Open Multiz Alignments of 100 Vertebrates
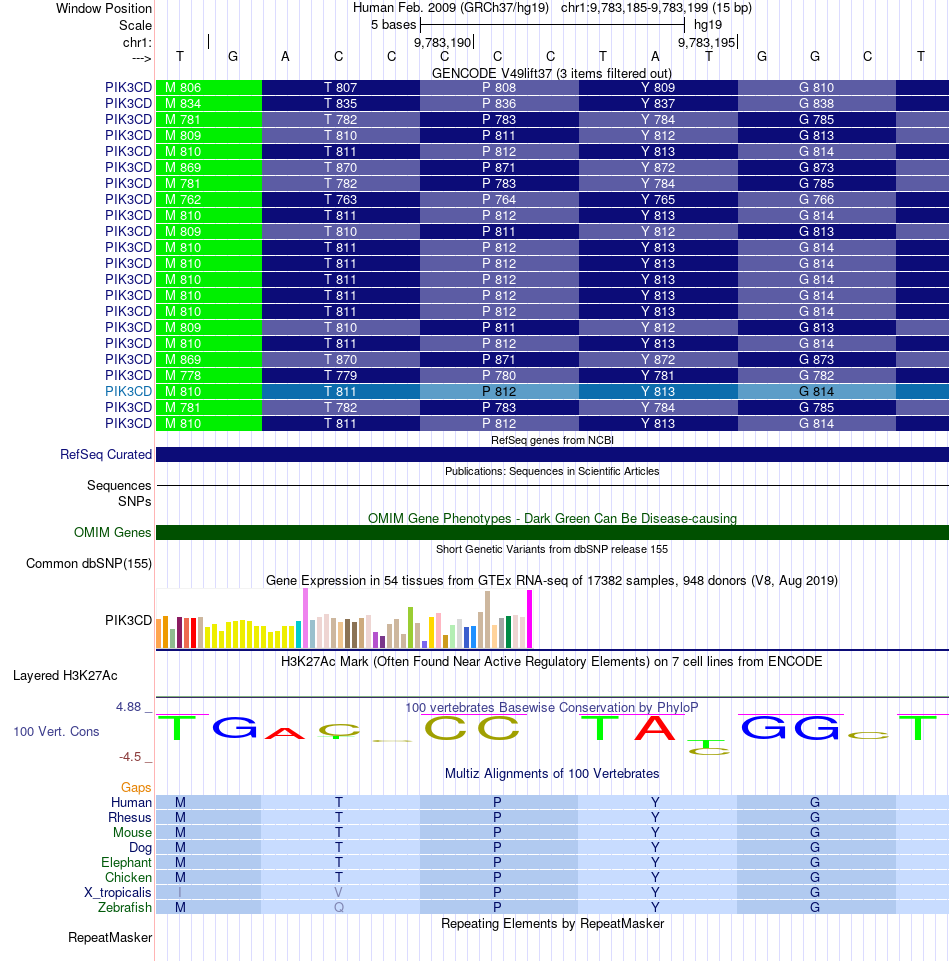 click(x=552, y=773)
